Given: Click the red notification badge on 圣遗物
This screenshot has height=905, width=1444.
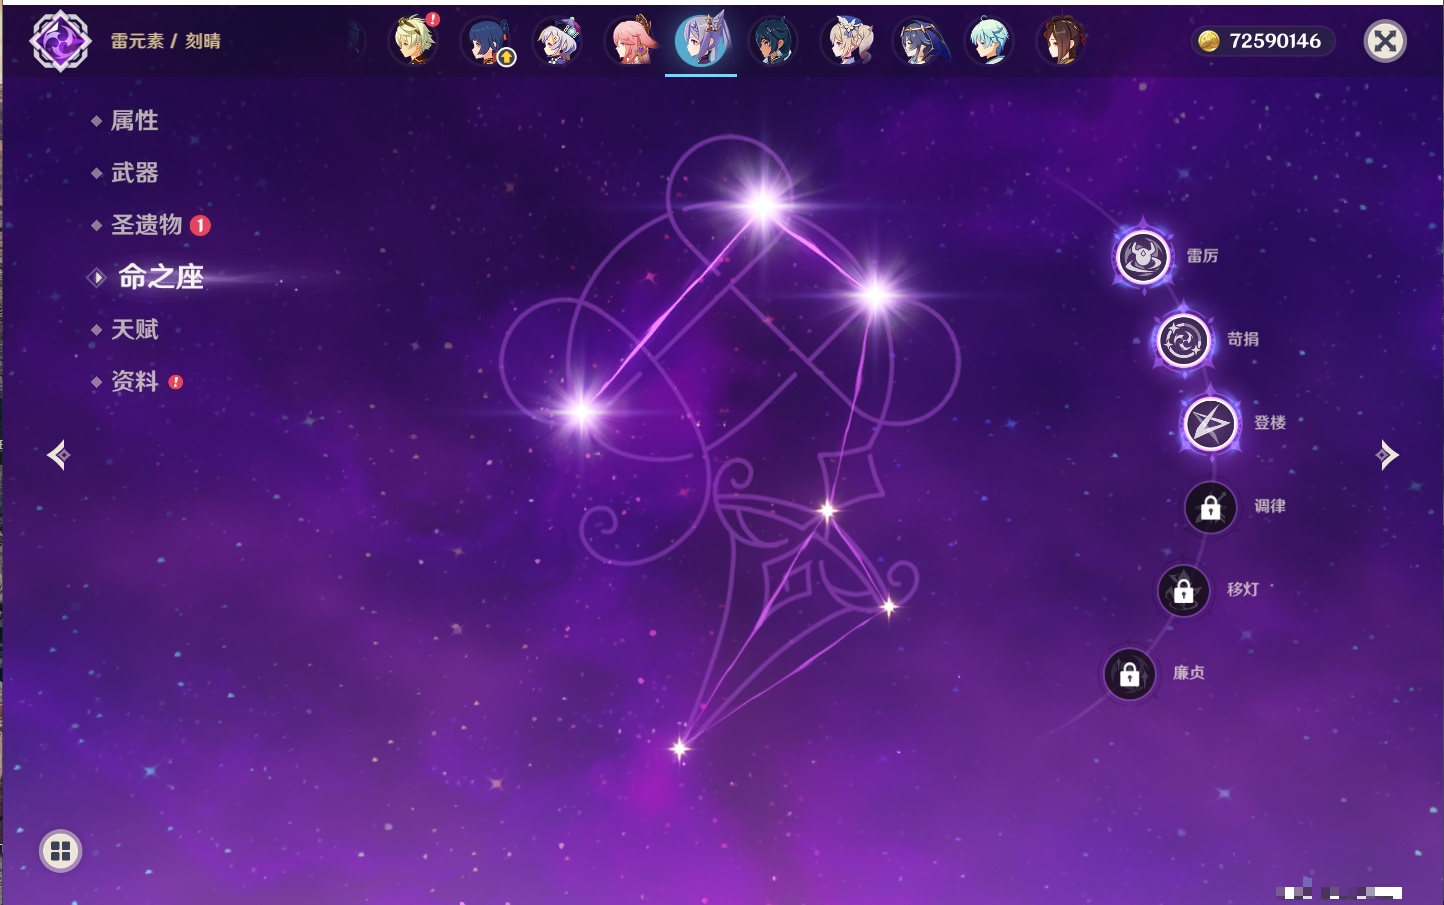Looking at the screenshot, I should [x=200, y=225].
